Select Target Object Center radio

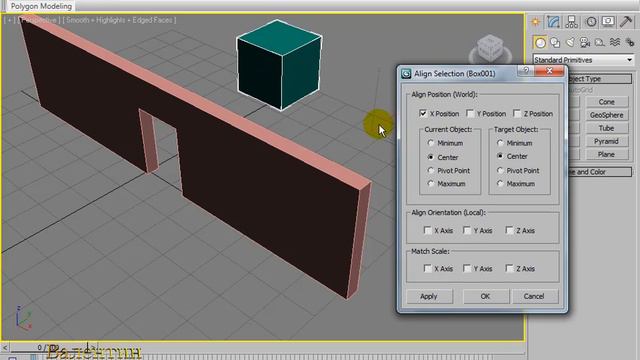tap(500, 156)
